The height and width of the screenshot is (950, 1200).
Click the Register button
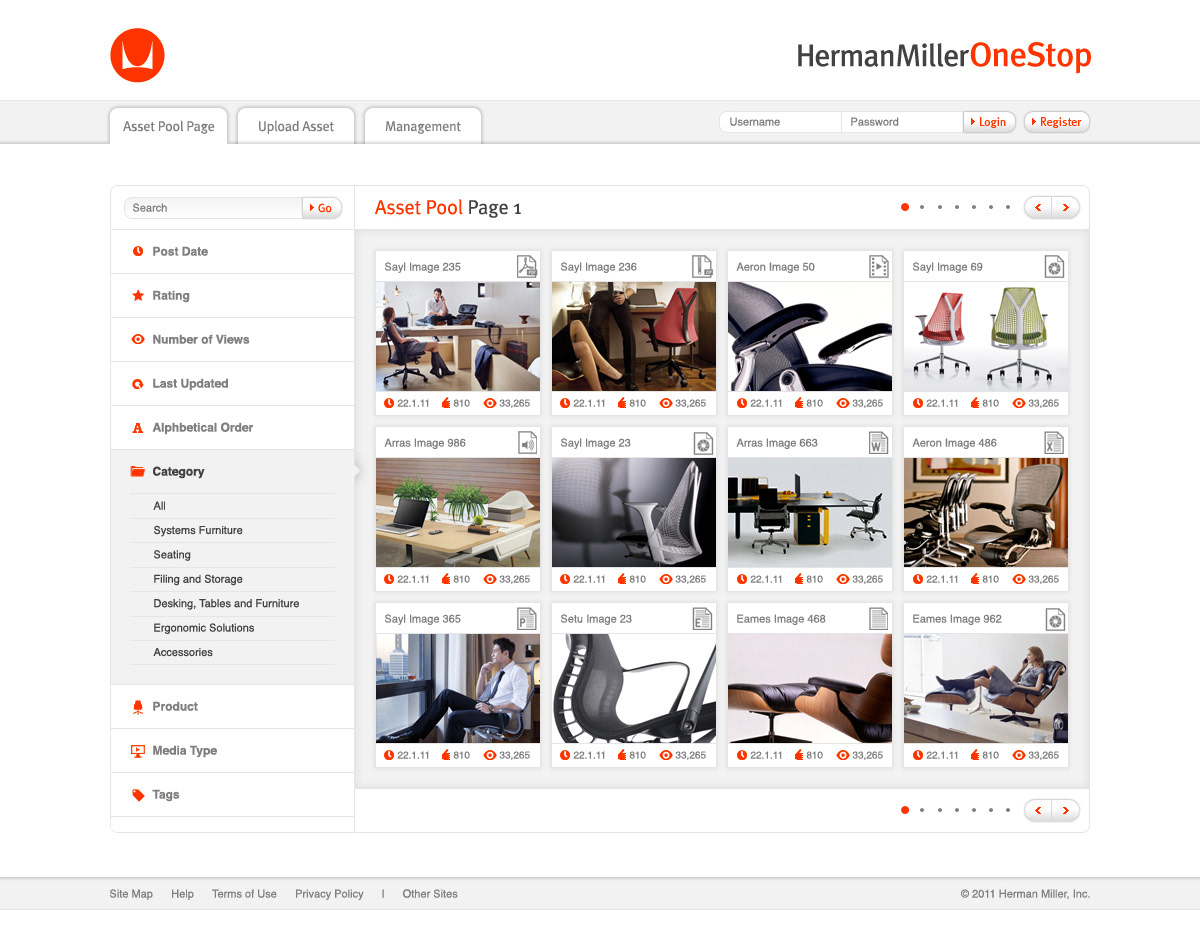(1057, 122)
